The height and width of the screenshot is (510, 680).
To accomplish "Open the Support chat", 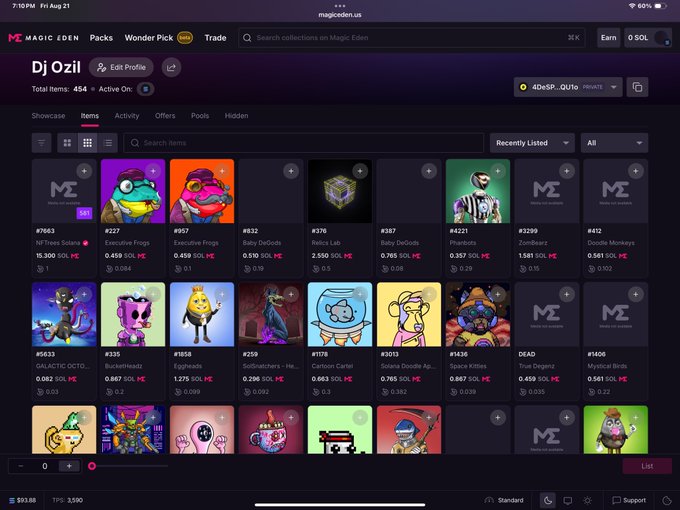I will pos(629,500).
